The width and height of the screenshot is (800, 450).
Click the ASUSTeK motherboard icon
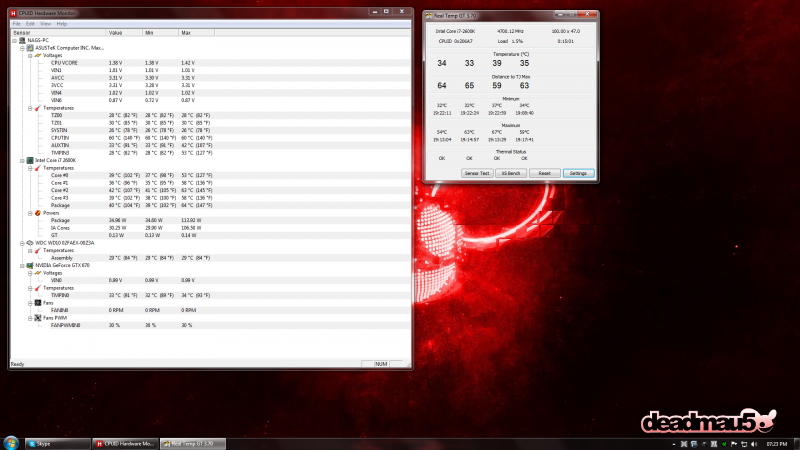coord(30,48)
